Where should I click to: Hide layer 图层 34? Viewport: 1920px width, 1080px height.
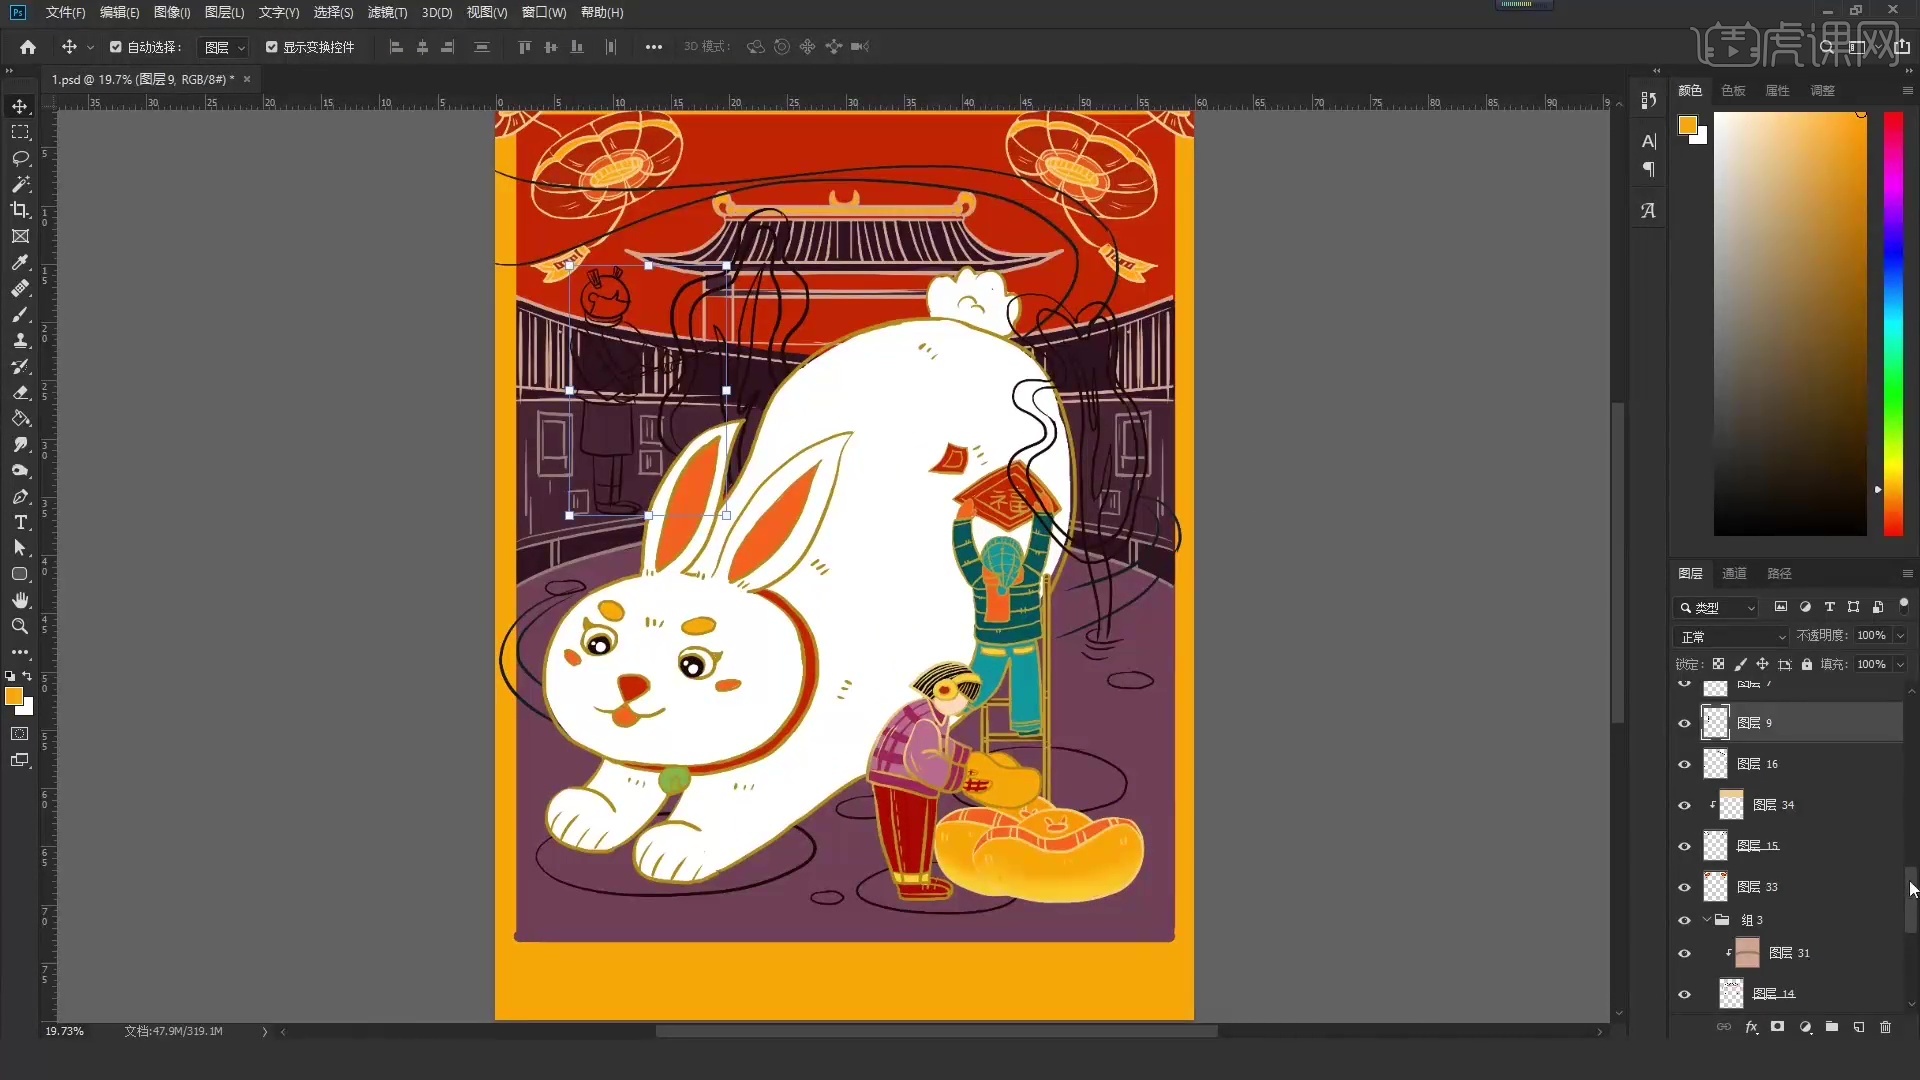pyautogui.click(x=1684, y=805)
